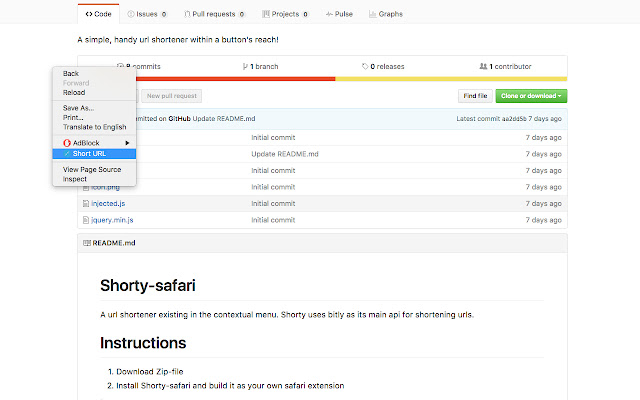Open the 0 releases link
The width and height of the screenshot is (640, 400).
pos(383,66)
